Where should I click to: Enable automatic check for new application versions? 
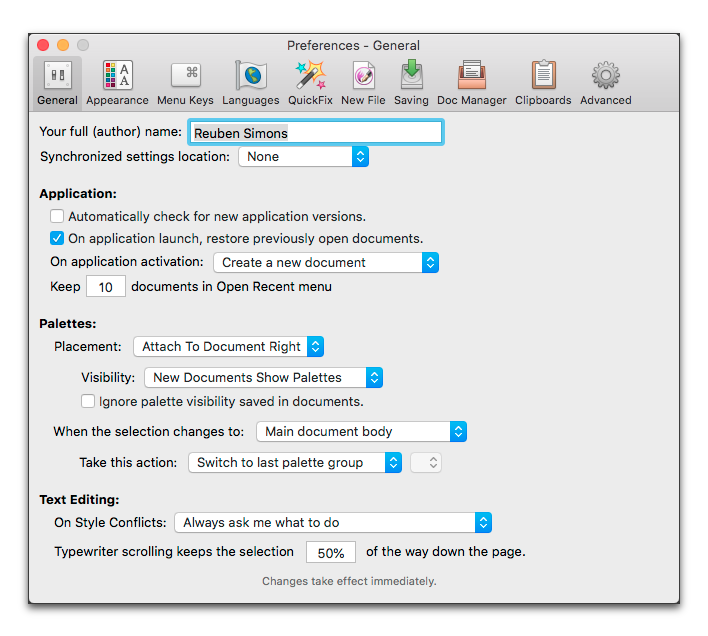coord(57,216)
